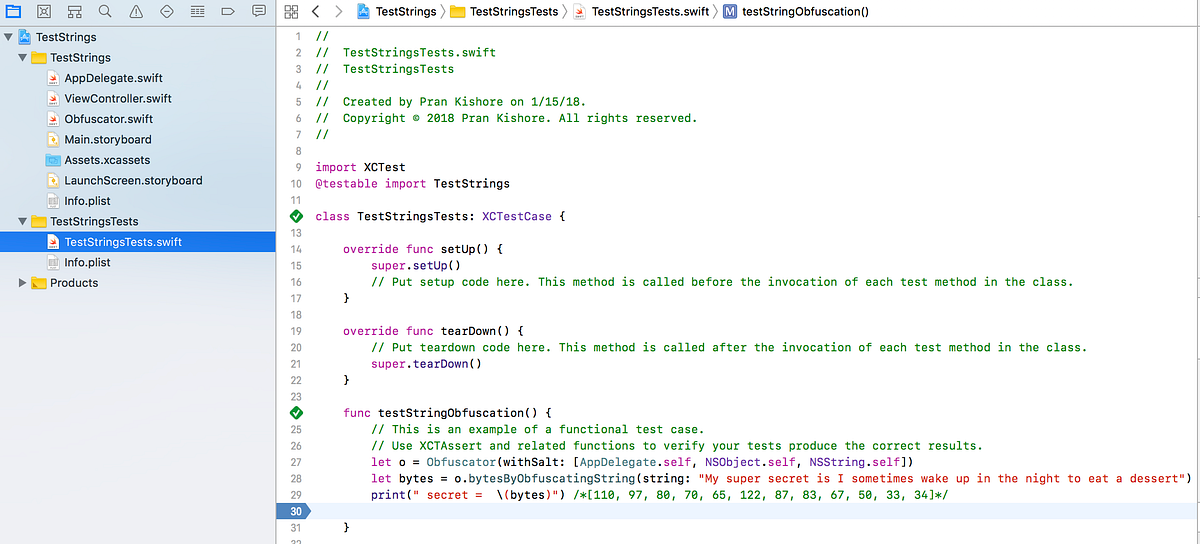Select the Products folder row
Viewport: 1200px width, 544px height.
pos(137,283)
